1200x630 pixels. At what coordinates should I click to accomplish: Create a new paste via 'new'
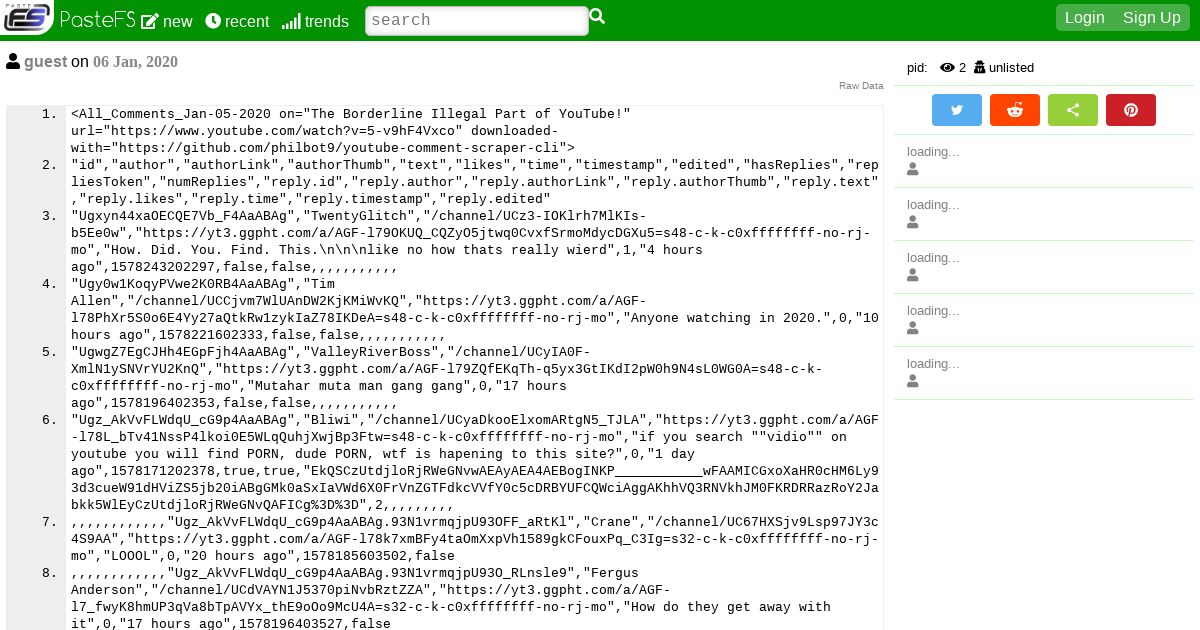point(167,21)
